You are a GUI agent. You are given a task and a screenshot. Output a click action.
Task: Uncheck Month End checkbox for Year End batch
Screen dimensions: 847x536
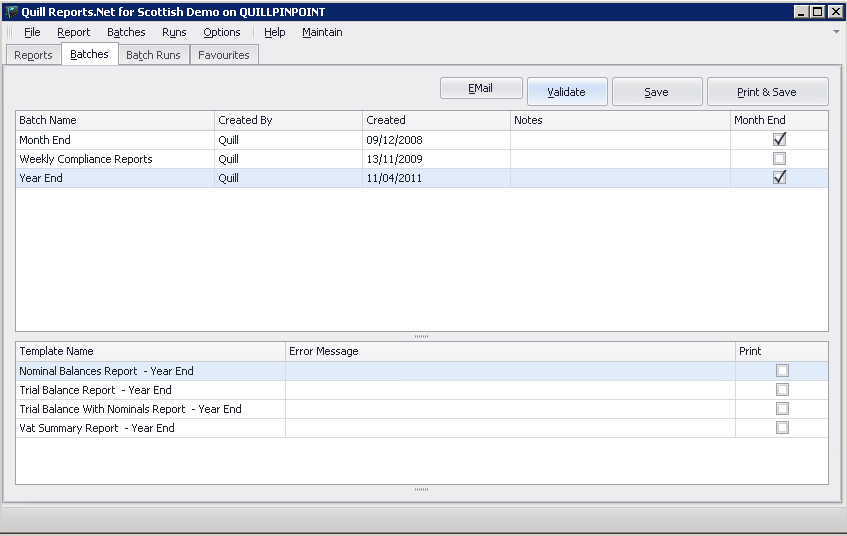[x=779, y=178]
